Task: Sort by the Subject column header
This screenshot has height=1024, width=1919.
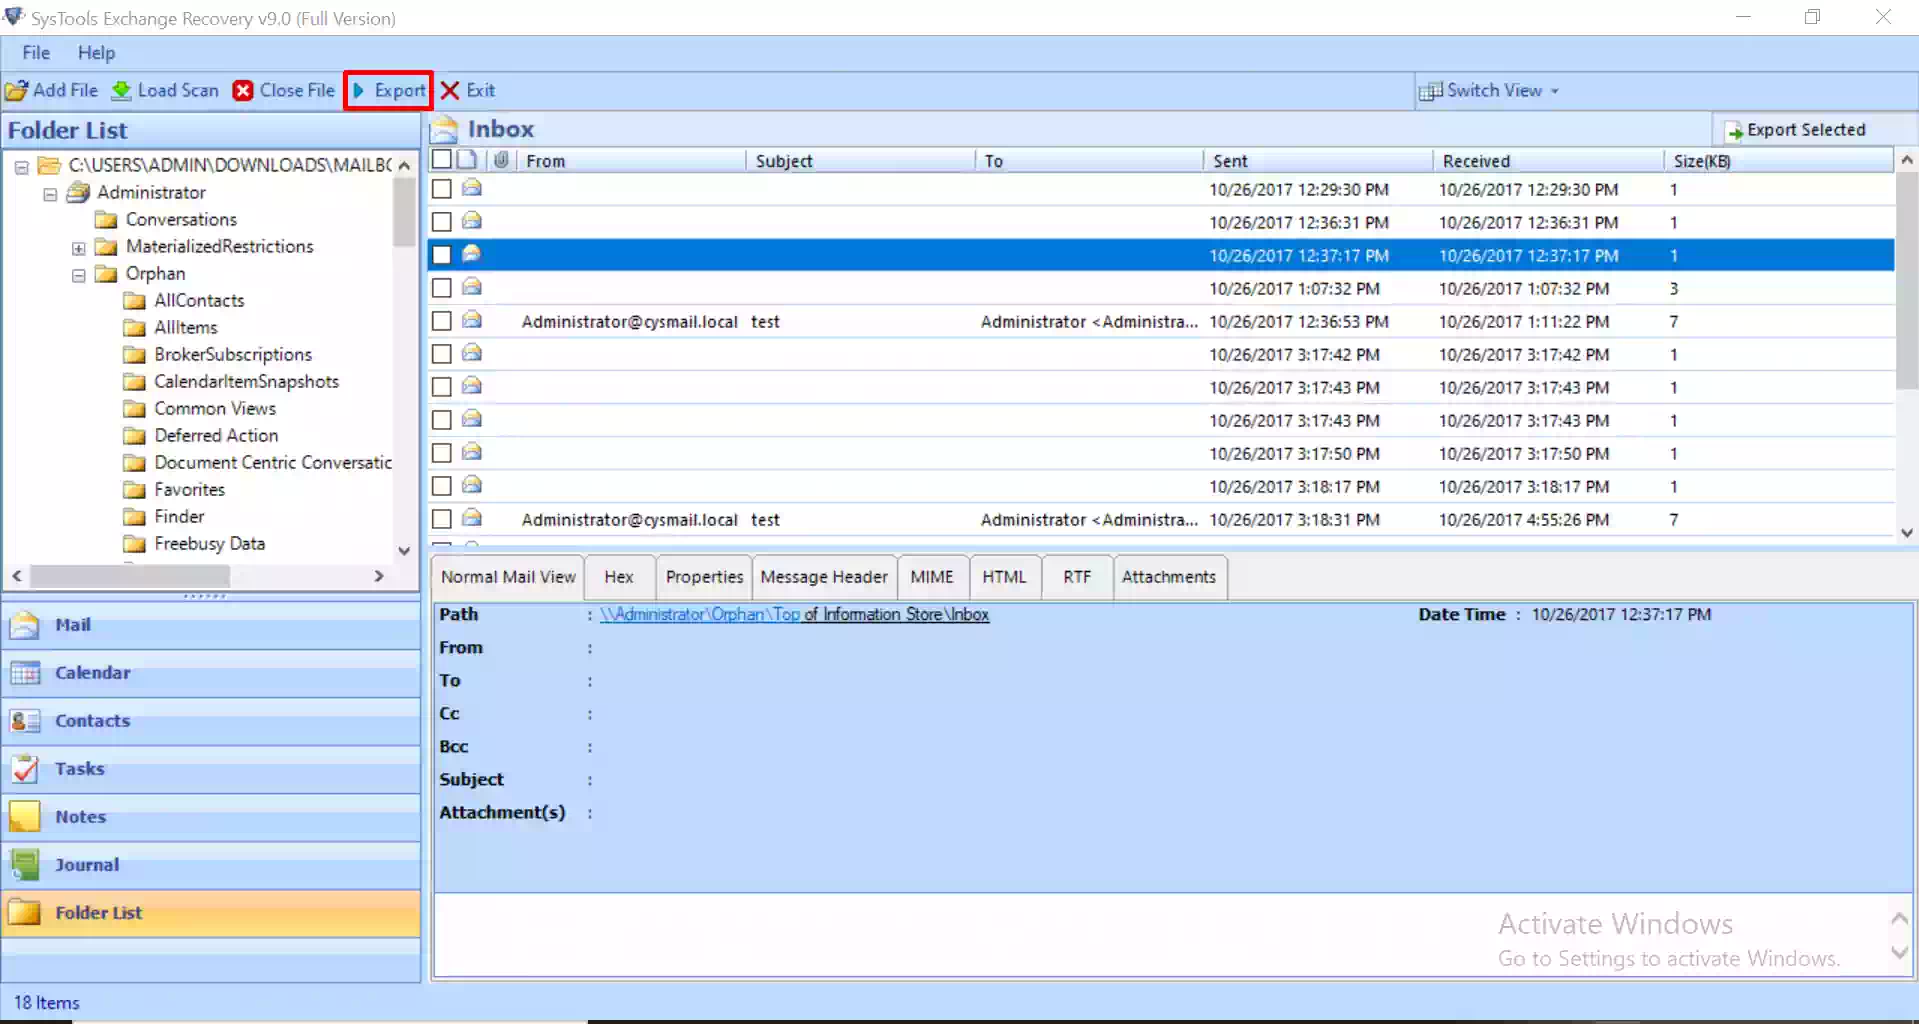Action: click(x=860, y=161)
